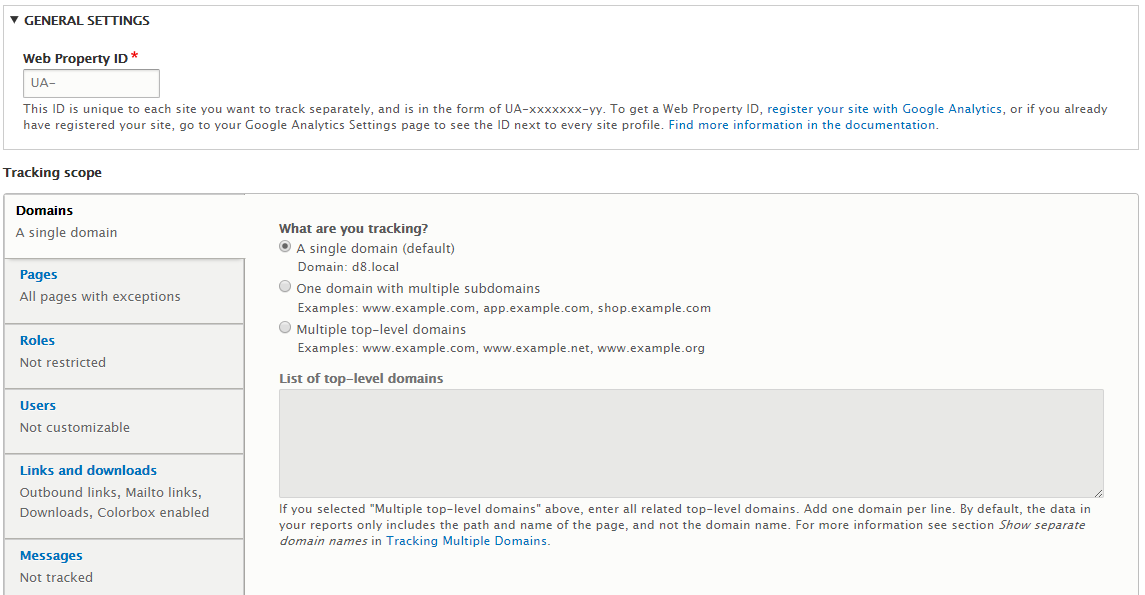The height and width of the screenshot is (595, 1145).
Task: Open register your site with Google Analytics link
Action: pyautogui.click(x=884, y=109)
